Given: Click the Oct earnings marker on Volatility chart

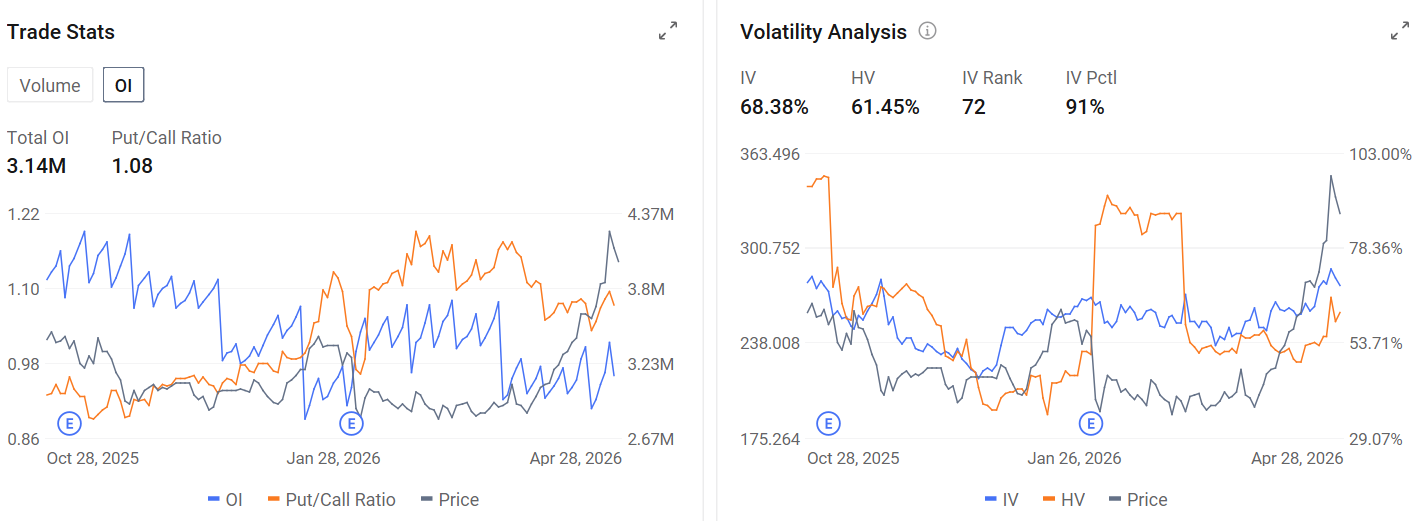Looking at the screenshot, I should (x=827, y=423).
